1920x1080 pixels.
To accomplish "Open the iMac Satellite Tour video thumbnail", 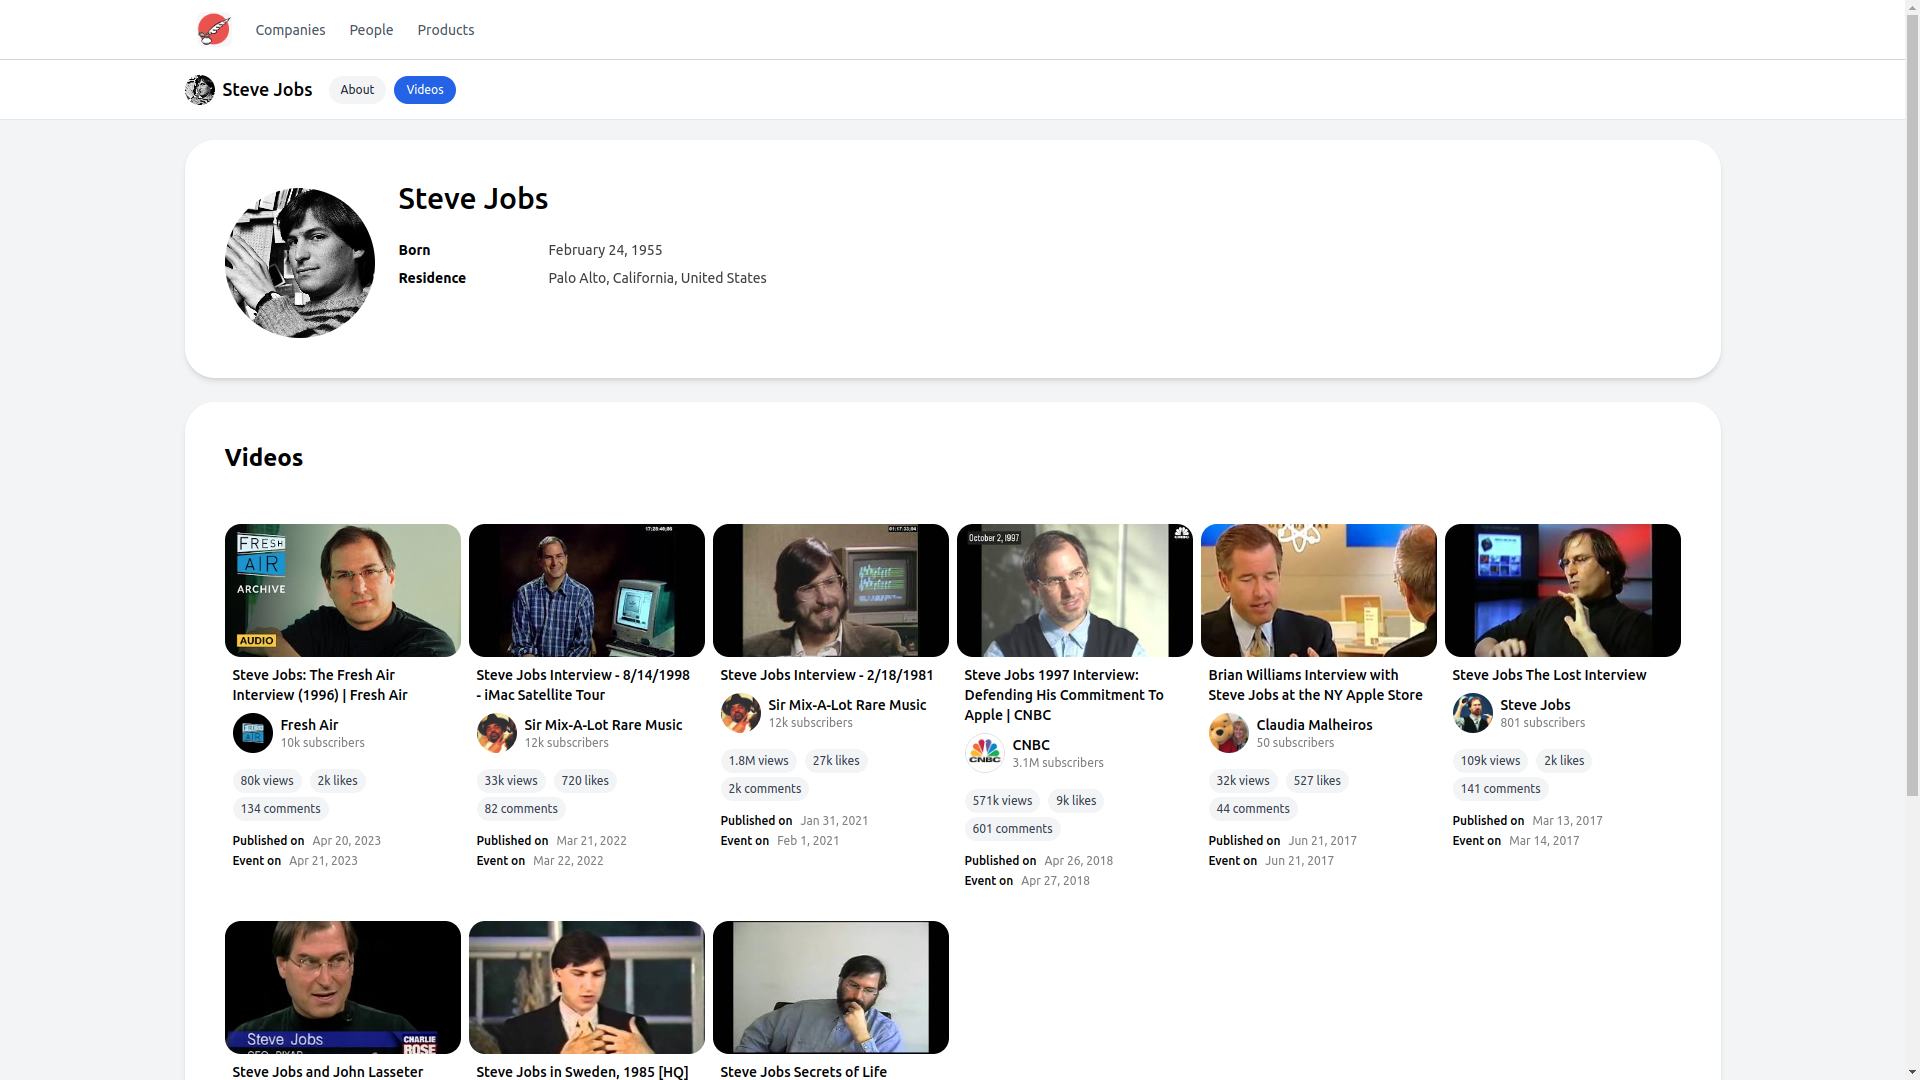I will [587, 590].
